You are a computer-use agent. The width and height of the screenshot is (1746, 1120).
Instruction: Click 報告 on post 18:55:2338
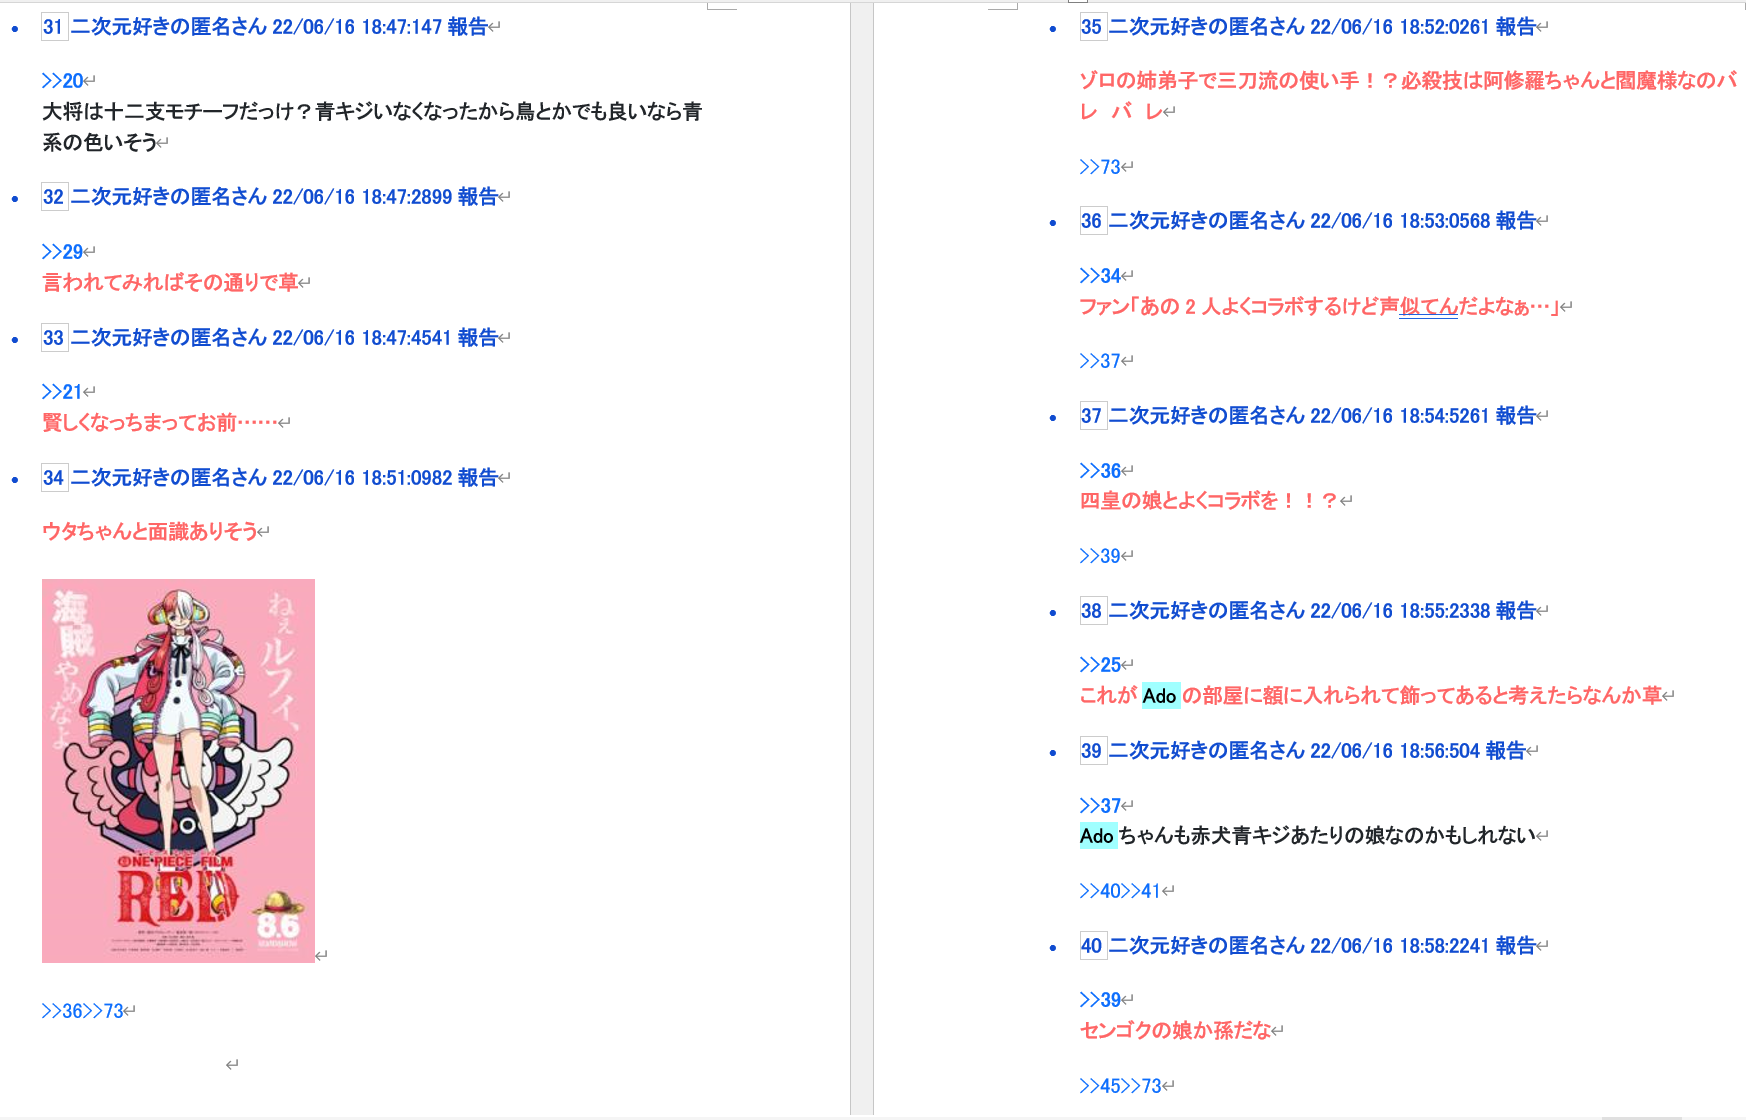(x=1516, y=611)
